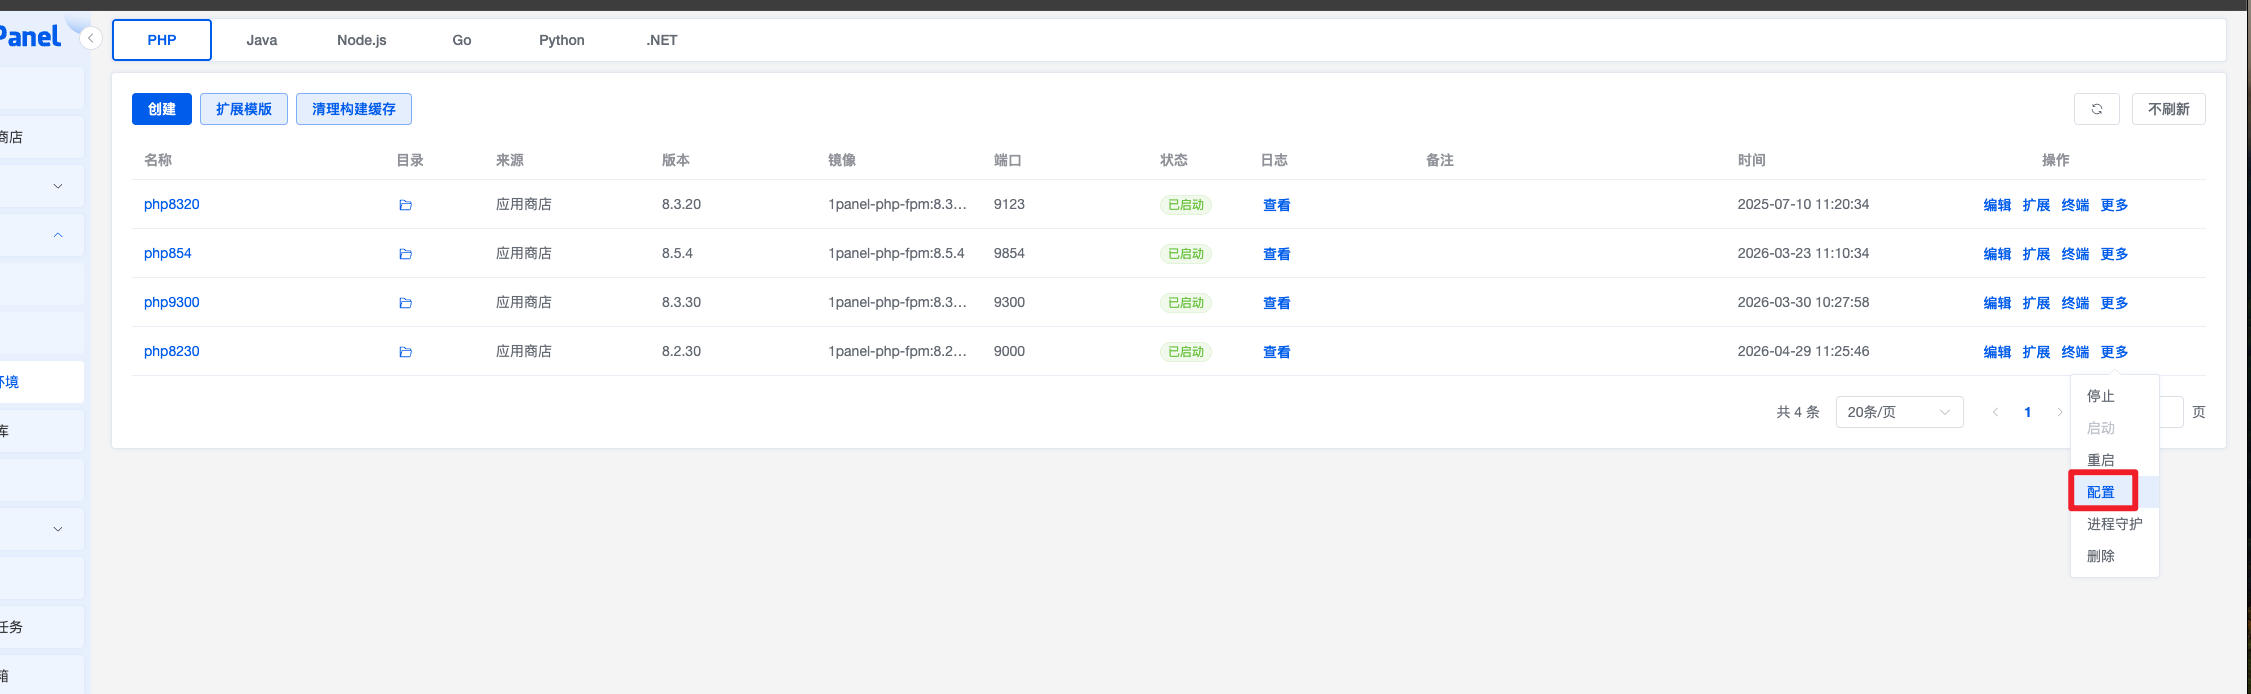
Task: Click the 清理构建缓存 button
Action: pyautogui.click(x=354, y=109)
